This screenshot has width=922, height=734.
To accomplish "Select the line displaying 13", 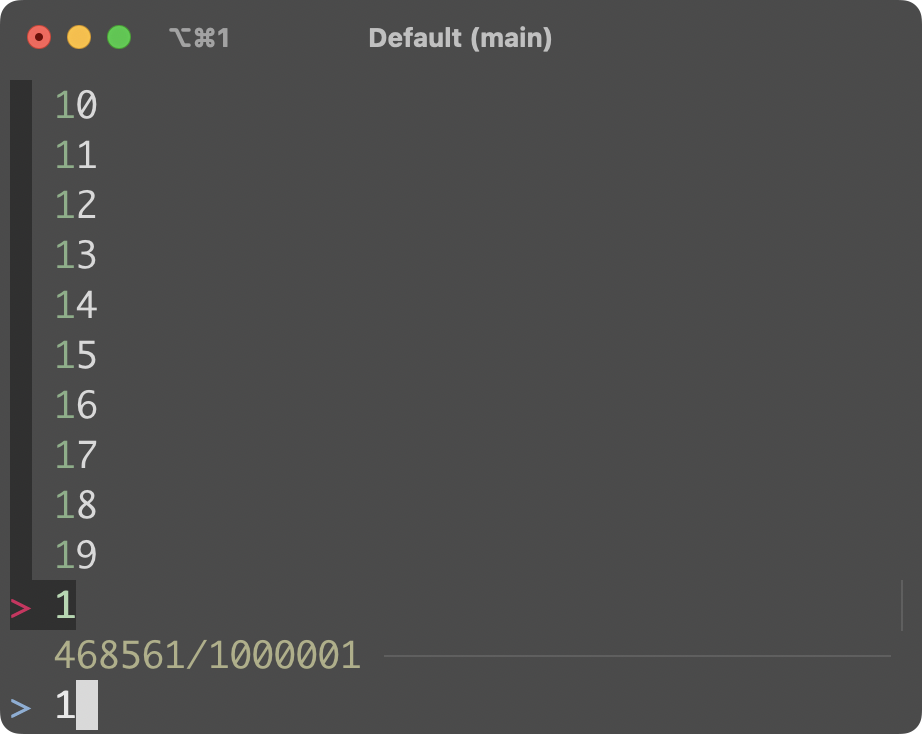I will tap(75, 255).
